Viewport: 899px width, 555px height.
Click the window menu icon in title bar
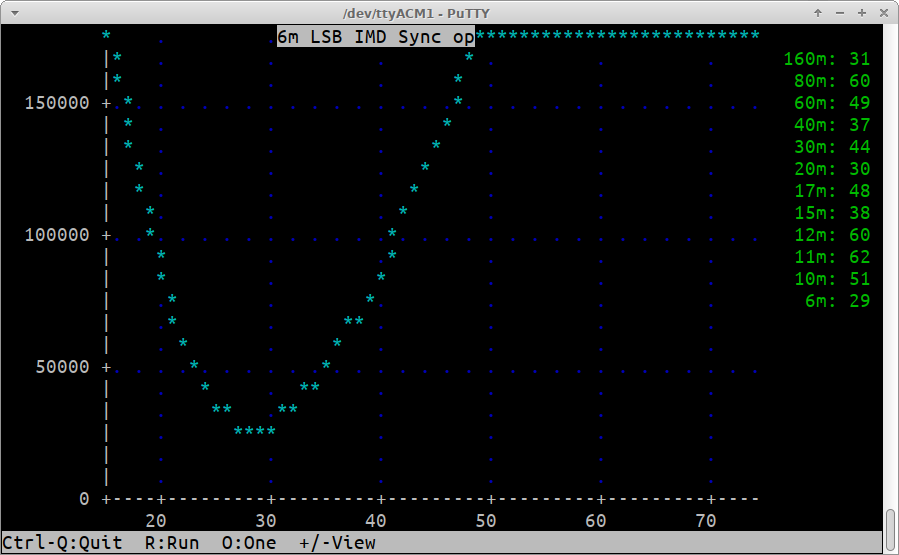coord(13,12)
